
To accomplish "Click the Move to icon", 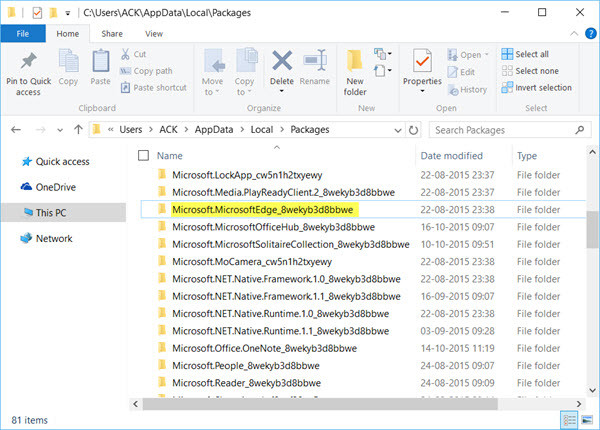I will (213, 61).
